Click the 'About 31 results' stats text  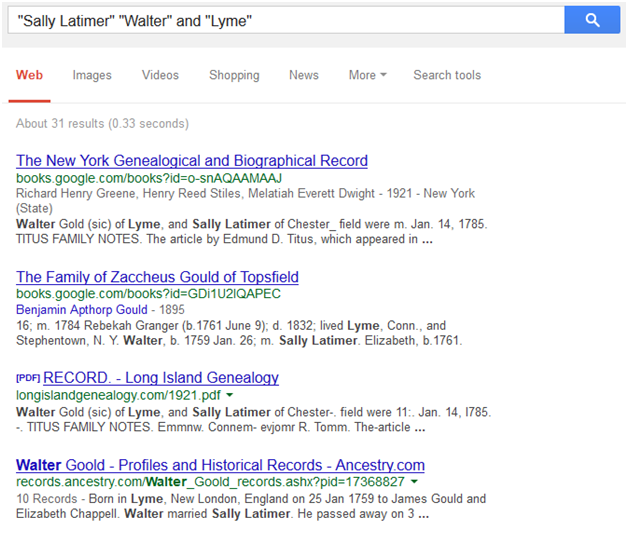click(x=102, y=123)
